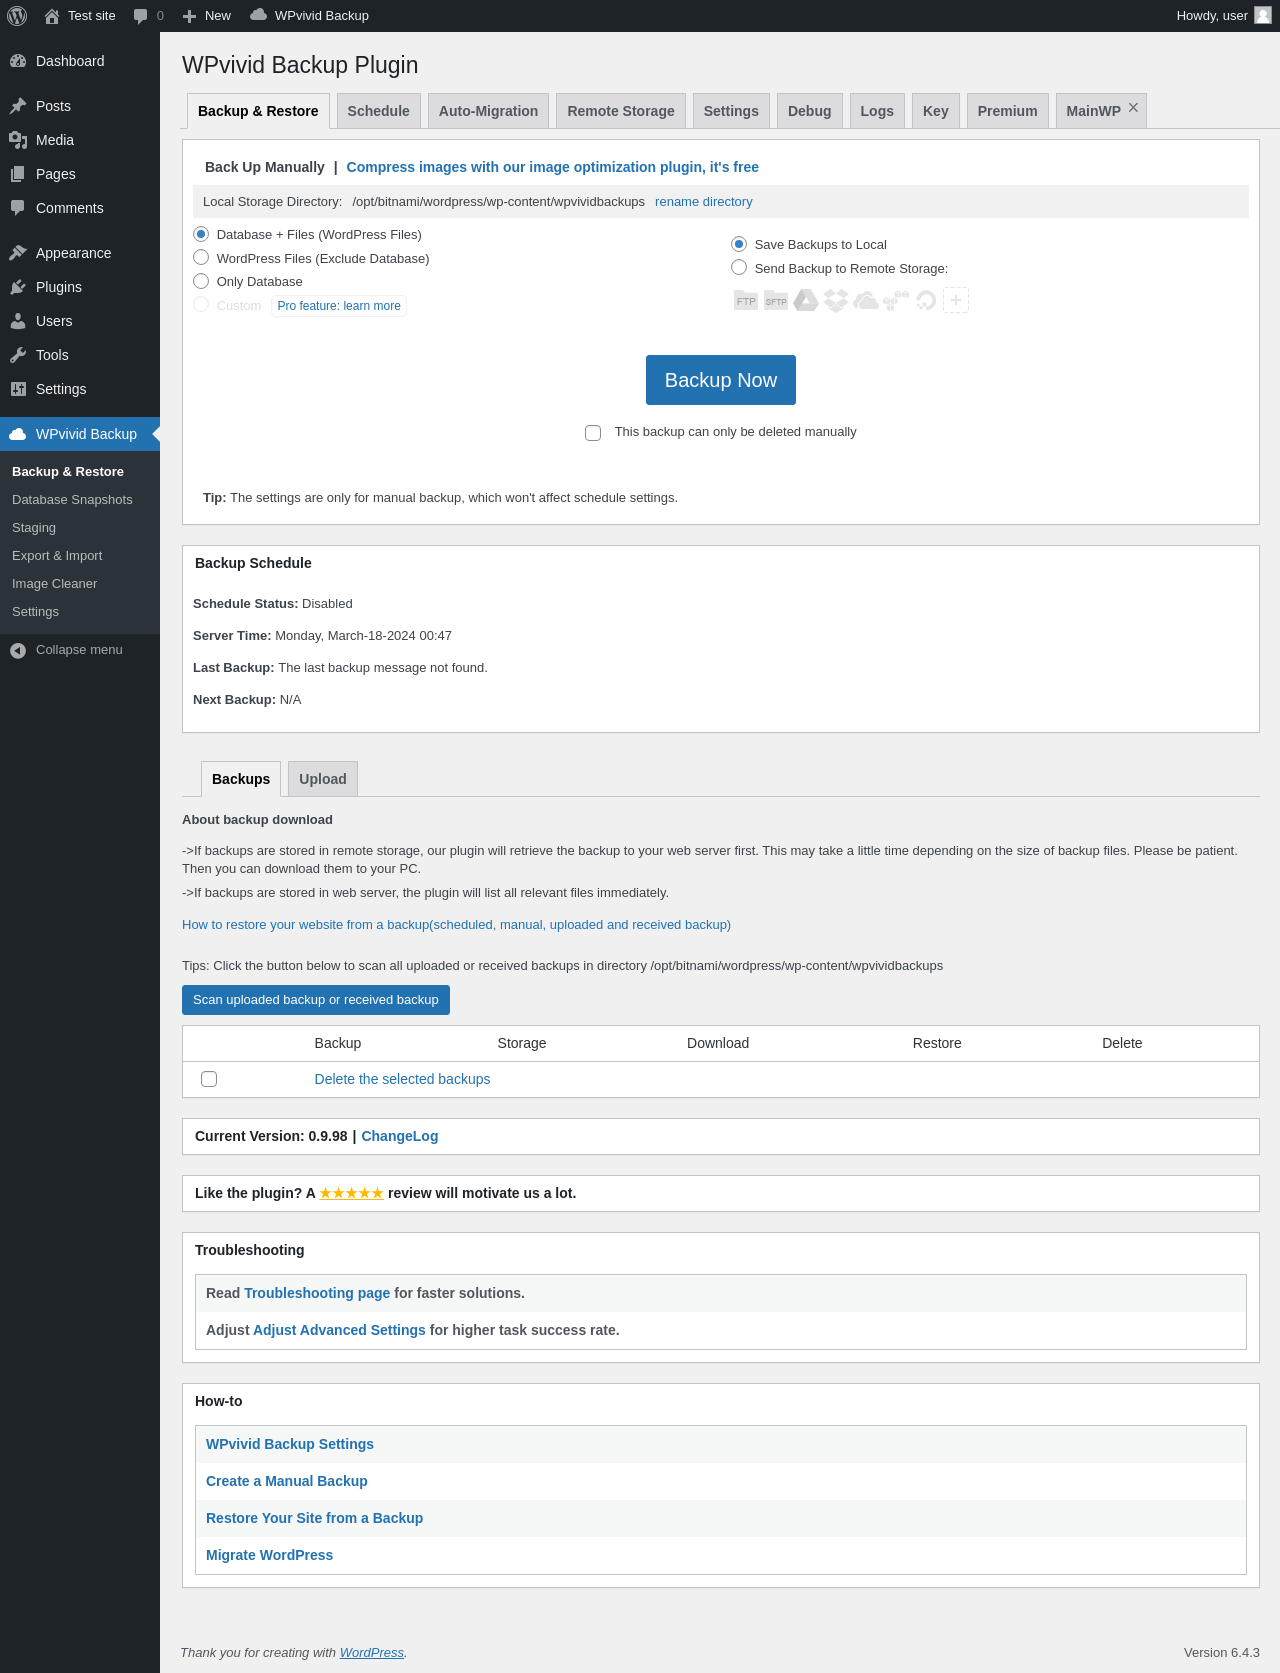Open the Howdy, user account menu
1280x1673 pixels.
coord(1222,16)
